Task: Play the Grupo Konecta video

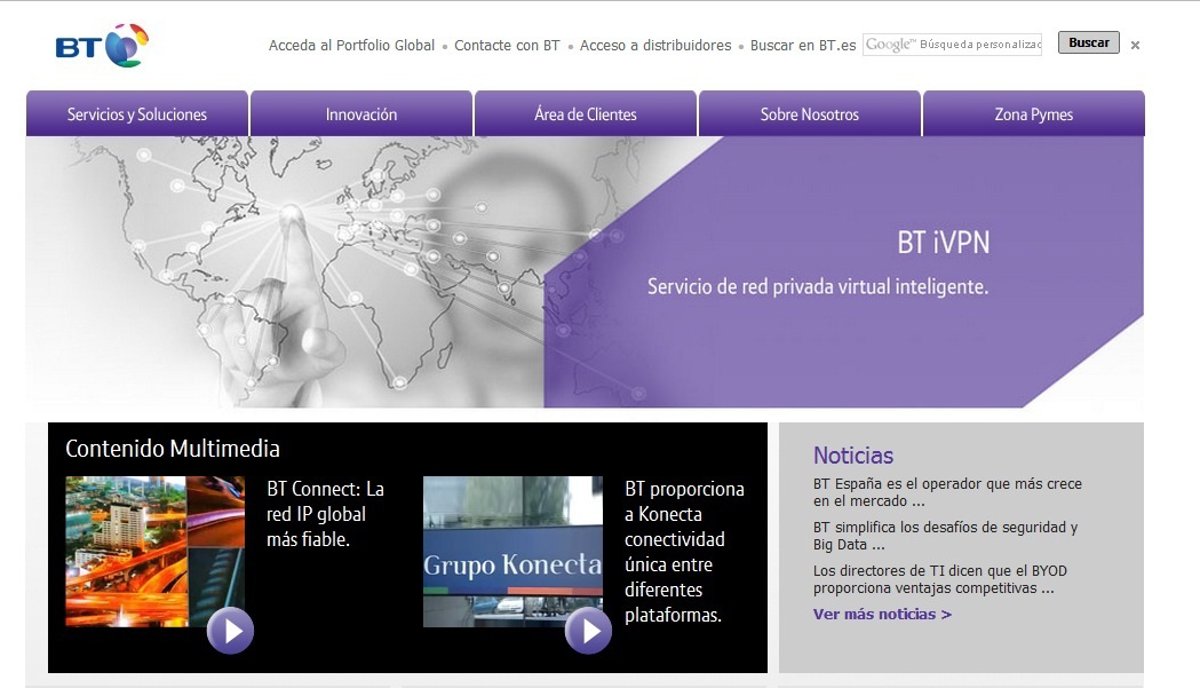Action: (x=588, y=630)
